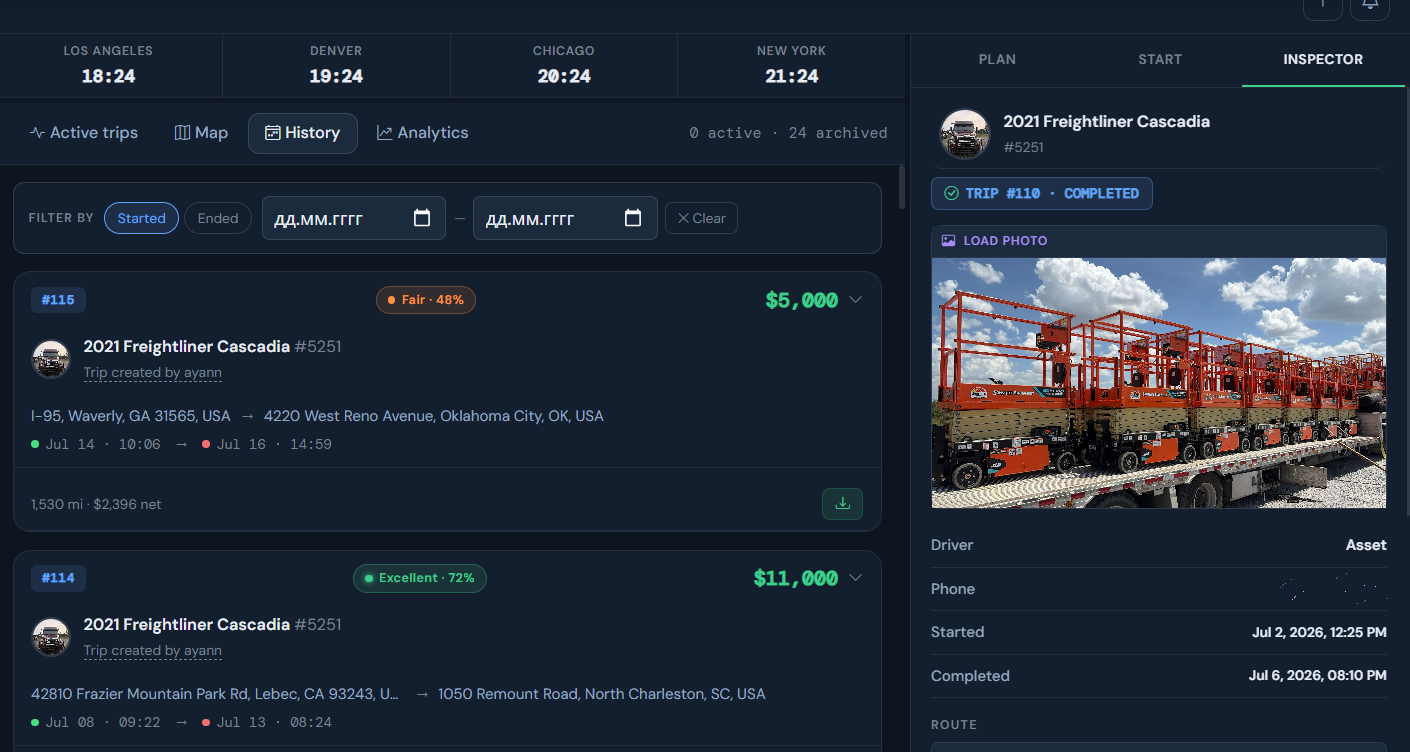Select the INSPECTOR panel tab
Screen dimensions: 1410x752
[x=1323, y=60]
